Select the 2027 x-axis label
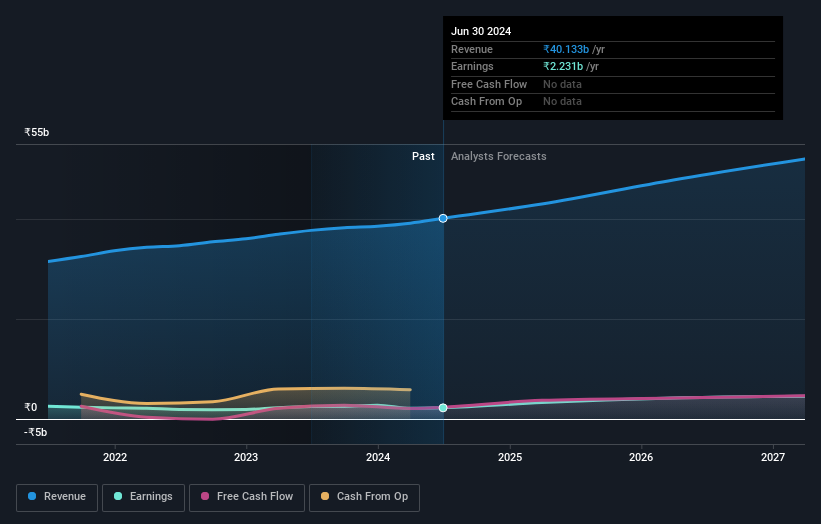The image size is (821, 524). click(773, 458)
